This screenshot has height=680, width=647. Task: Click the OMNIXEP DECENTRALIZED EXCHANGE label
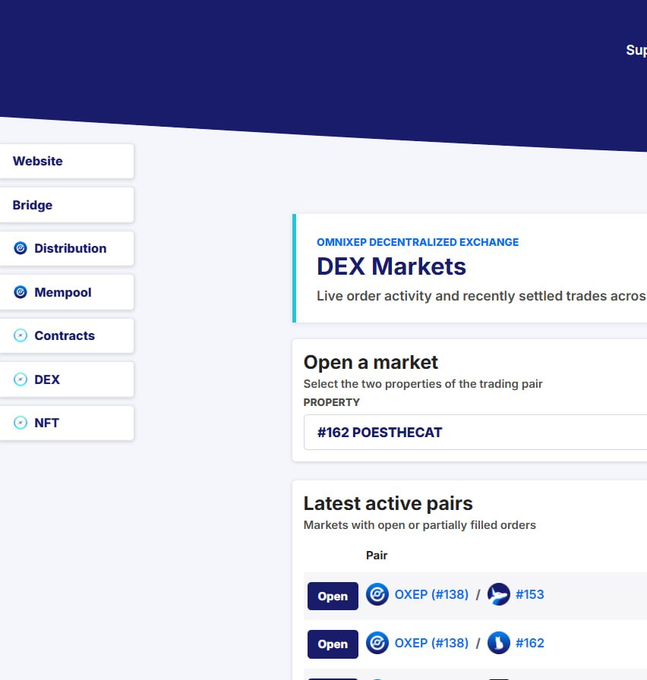[418, 242]
